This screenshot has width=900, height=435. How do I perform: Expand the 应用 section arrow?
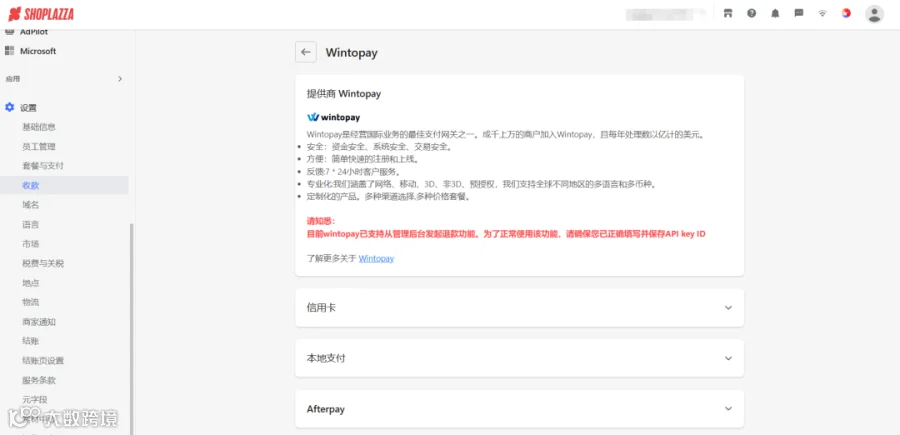120,79
